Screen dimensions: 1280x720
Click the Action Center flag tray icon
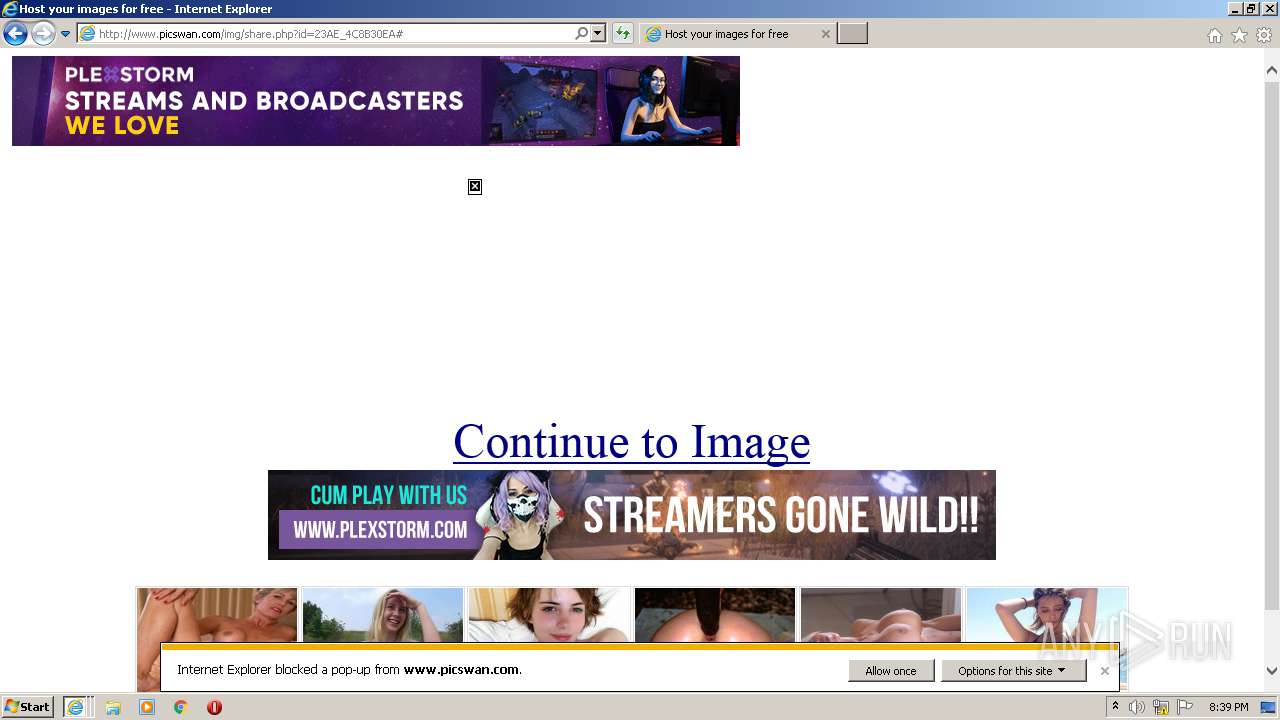coord(1185,707)
